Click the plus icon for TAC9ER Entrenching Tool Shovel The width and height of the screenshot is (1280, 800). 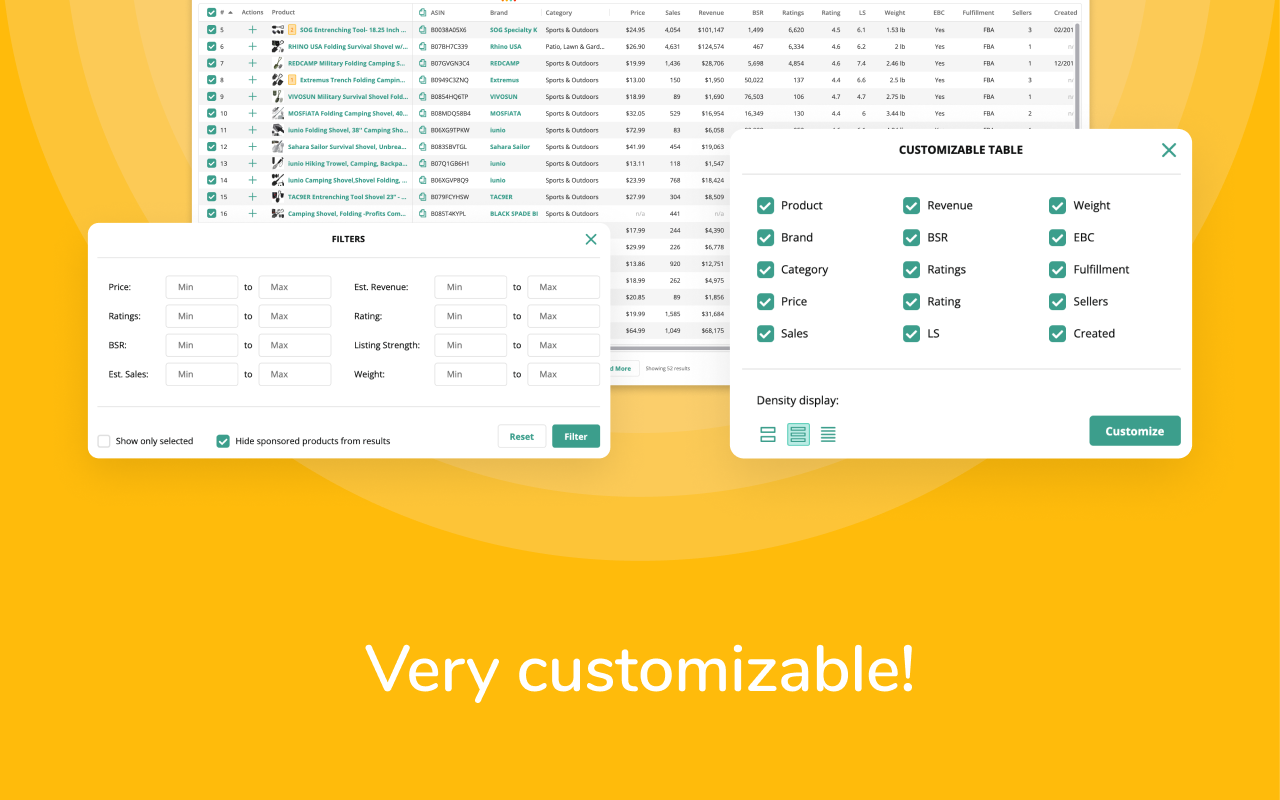pyautogui.click(x=252, y=197)
